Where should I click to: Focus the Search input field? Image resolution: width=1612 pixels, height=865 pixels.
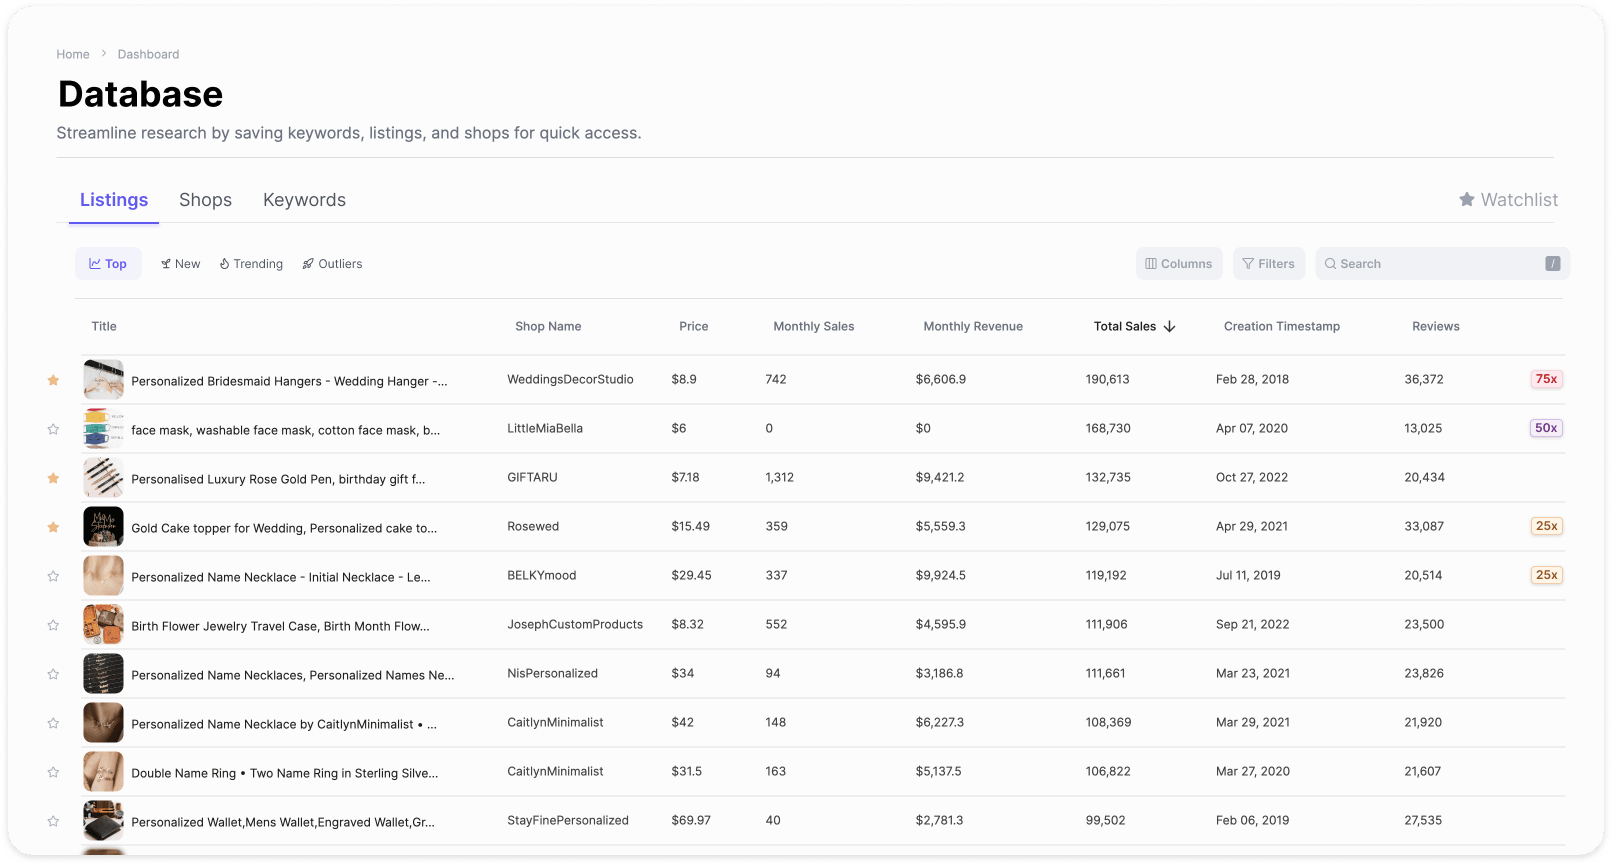[x=1443, y=264]
